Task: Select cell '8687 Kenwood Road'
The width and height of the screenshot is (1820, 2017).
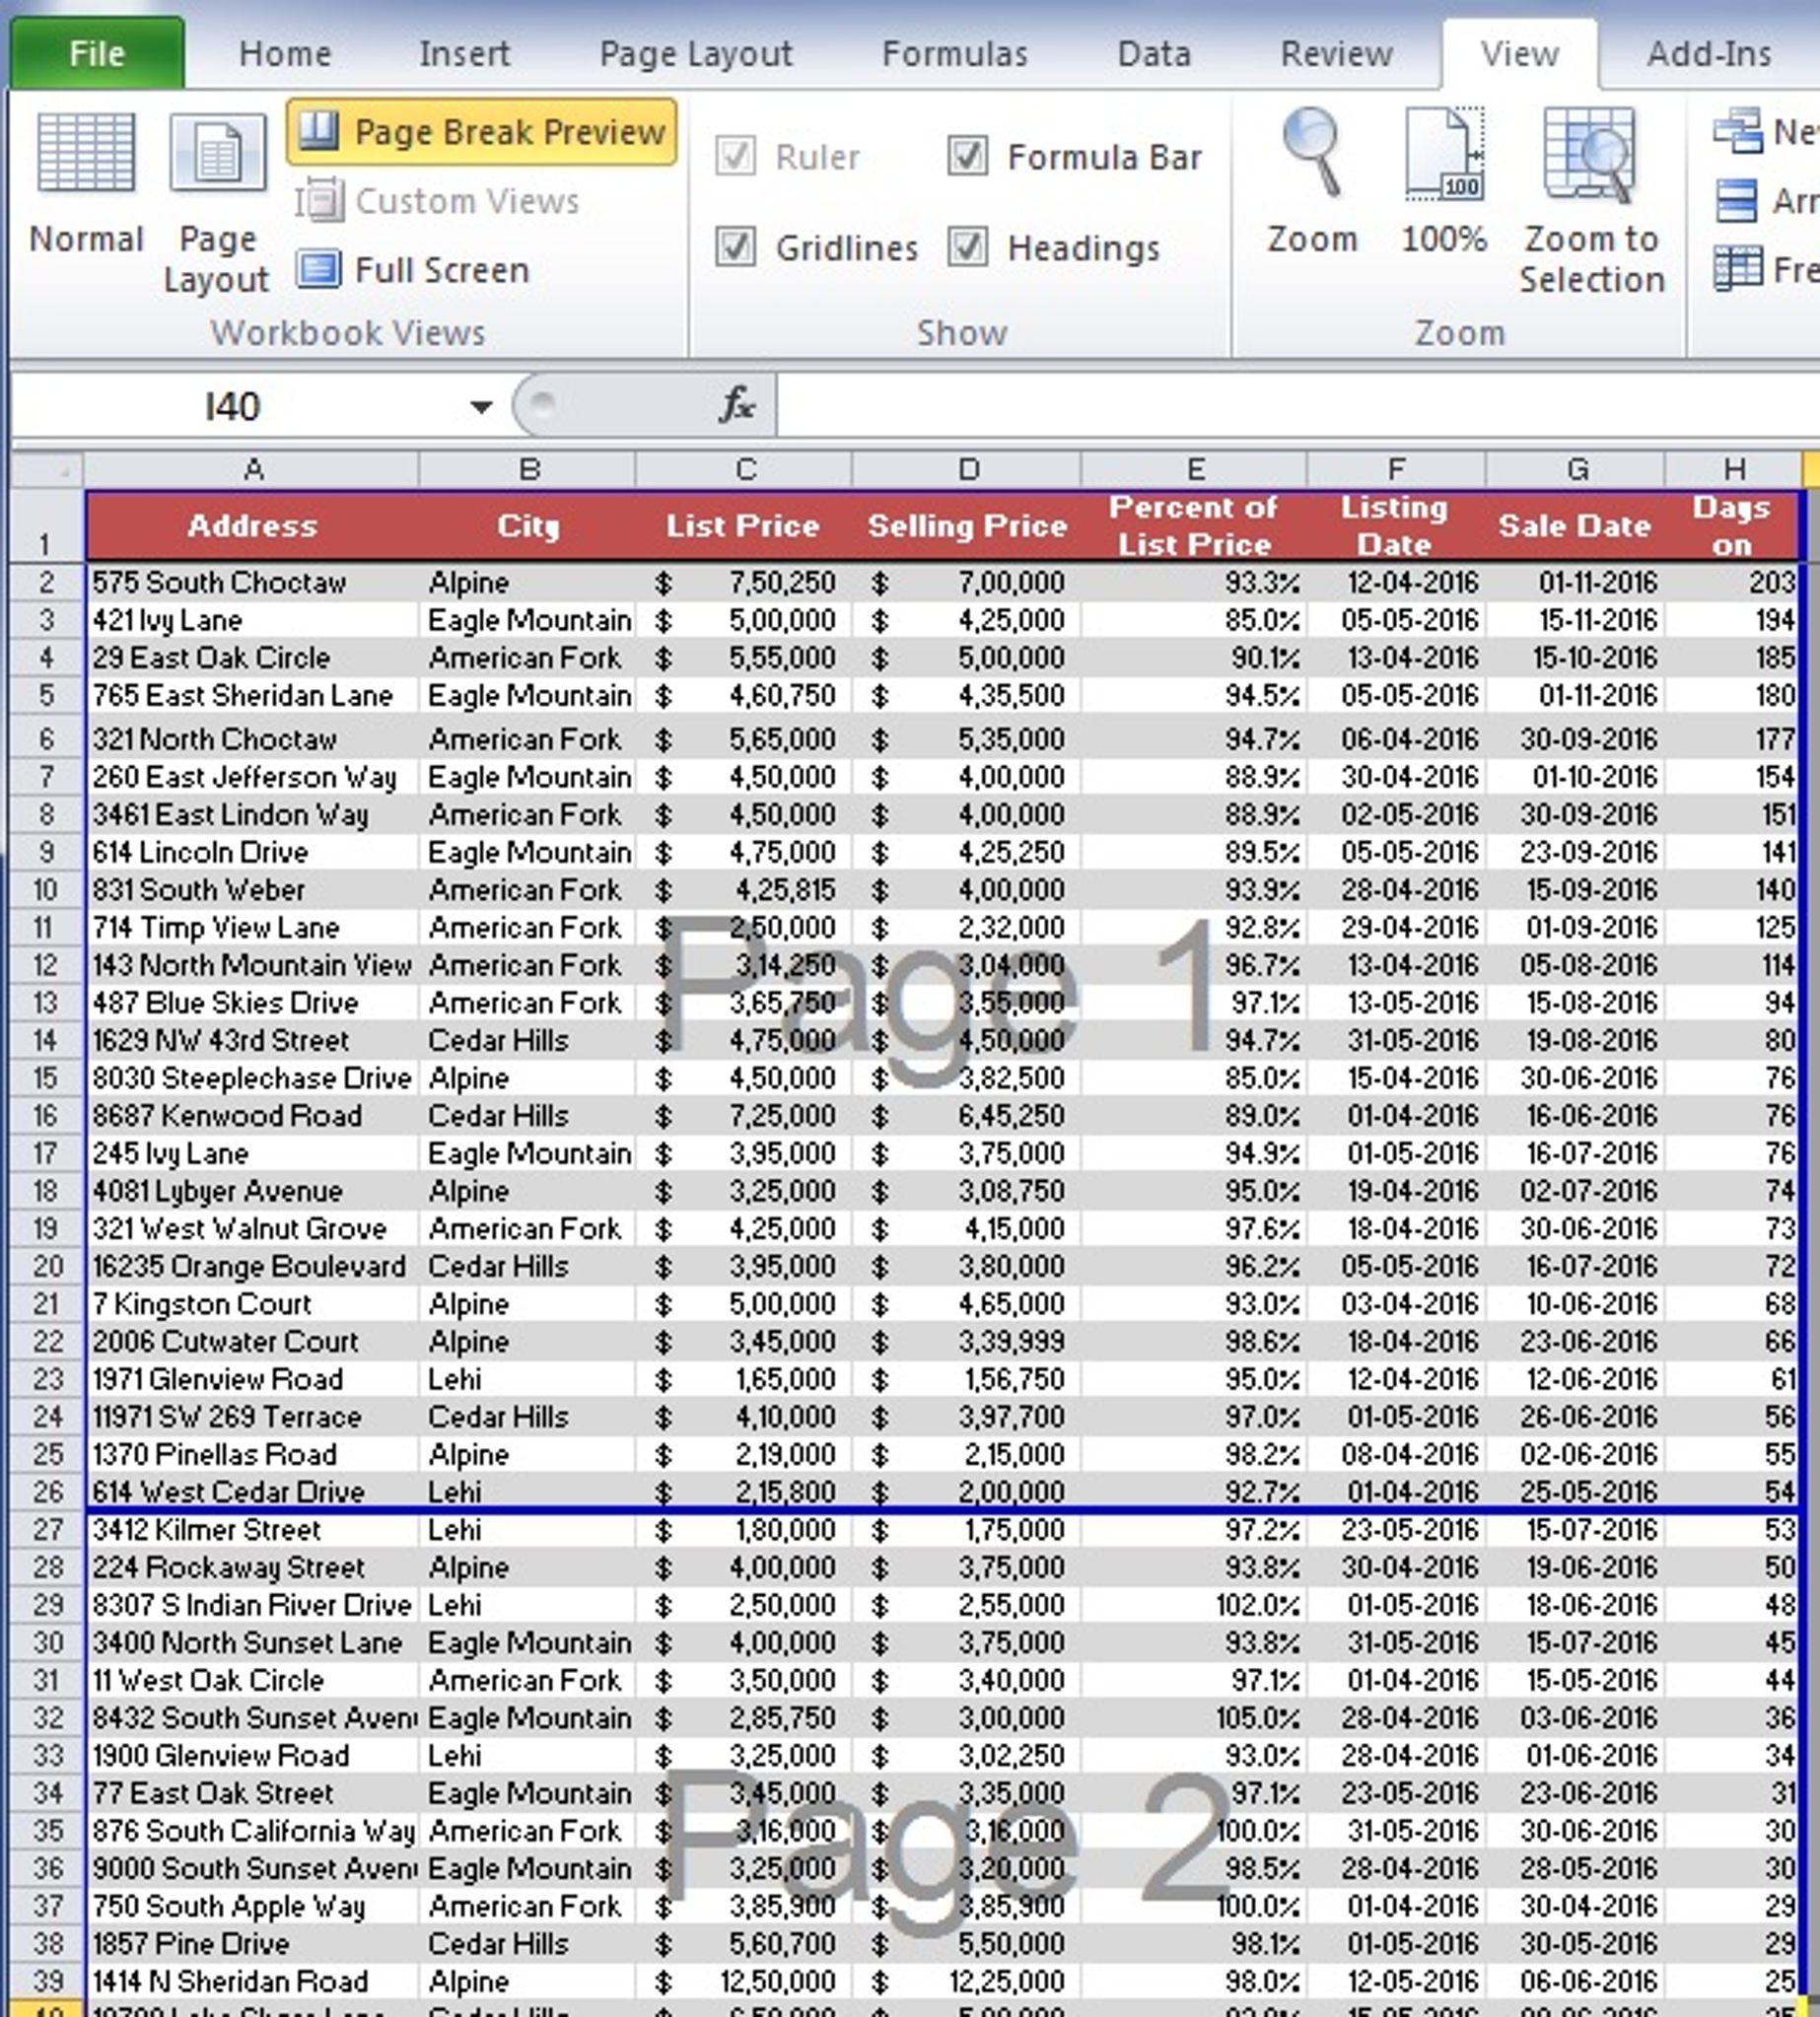Action: pos(252,1115)
